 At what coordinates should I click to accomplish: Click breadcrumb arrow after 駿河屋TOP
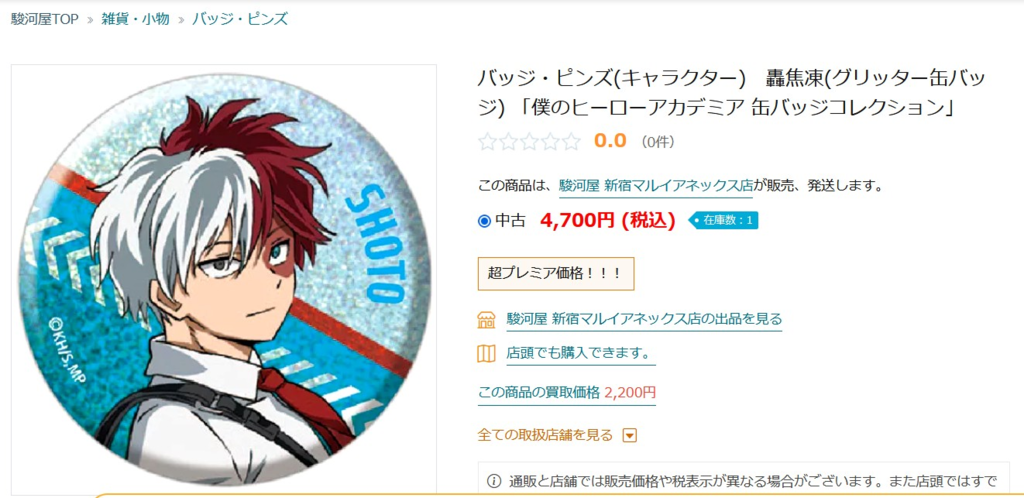(90, 20)
